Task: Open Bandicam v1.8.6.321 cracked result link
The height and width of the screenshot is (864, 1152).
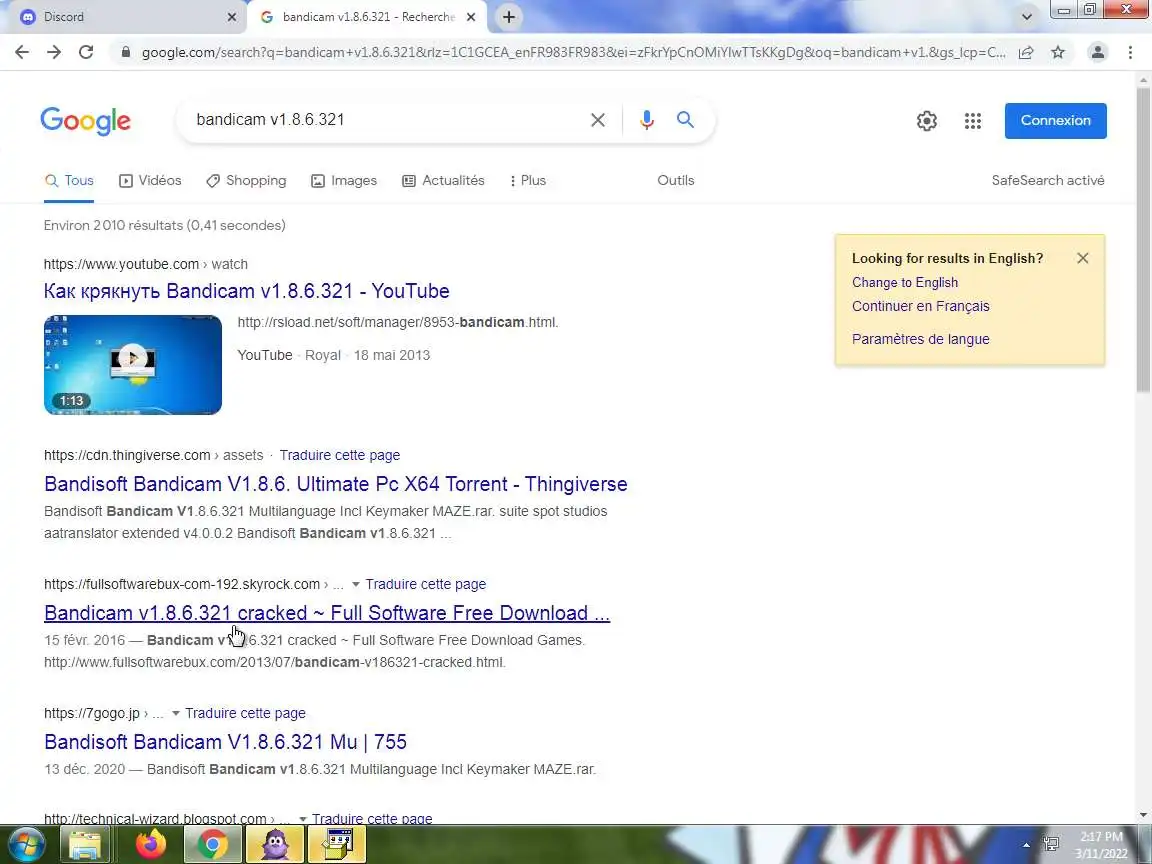Action: coord(327,613)
